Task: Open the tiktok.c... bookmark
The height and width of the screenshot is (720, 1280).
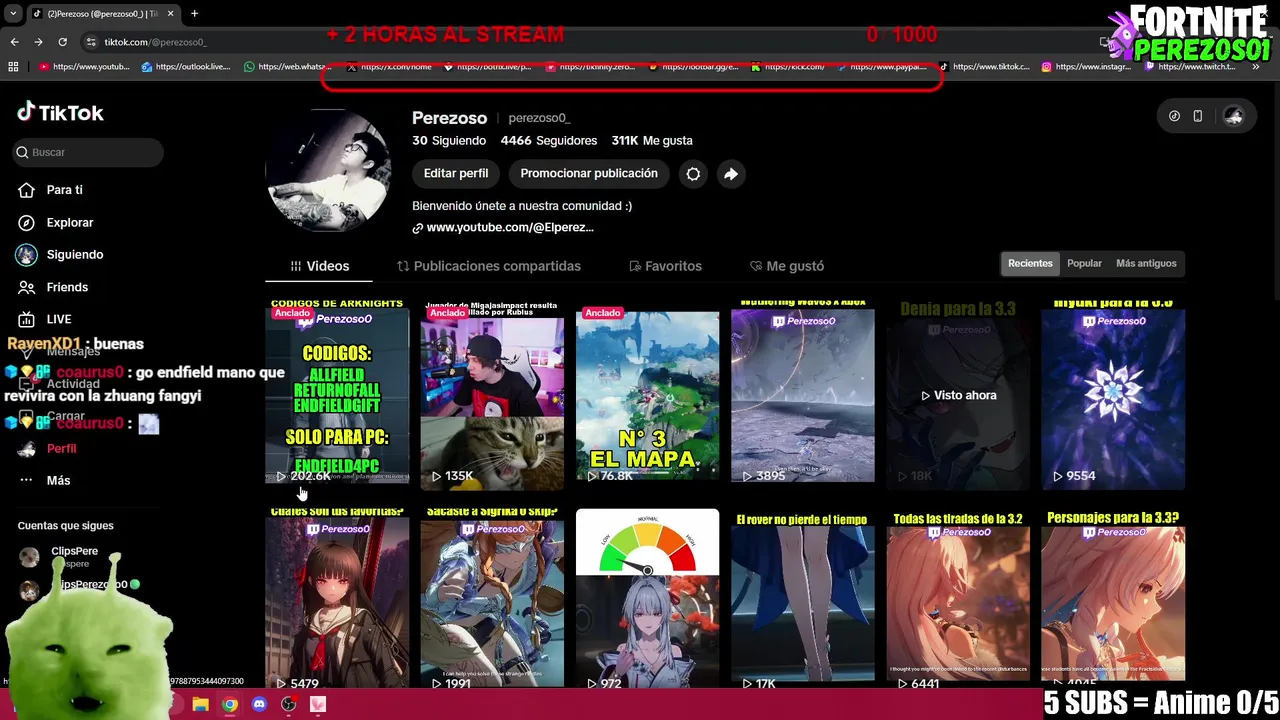Action: pos(984,67)
